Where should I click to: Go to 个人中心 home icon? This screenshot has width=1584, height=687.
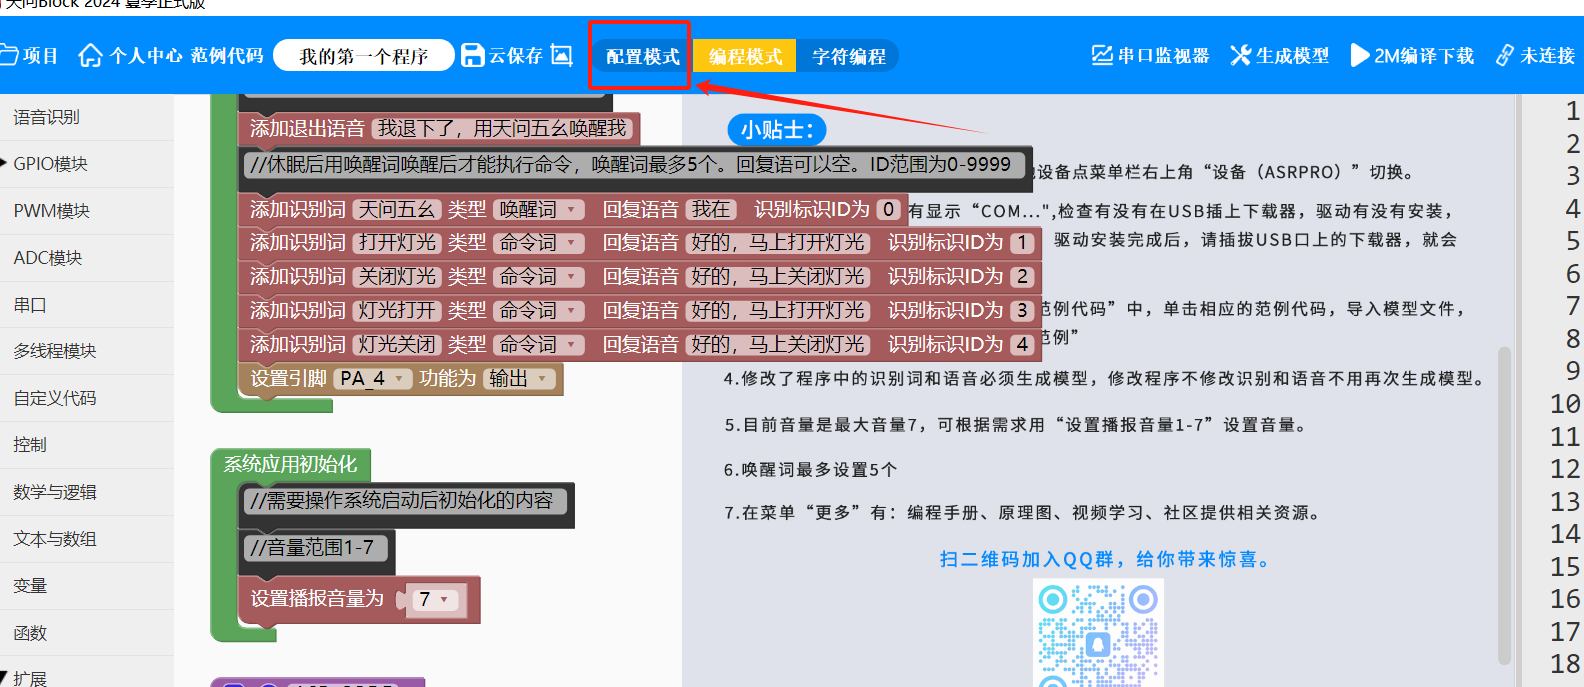[90, 55]
